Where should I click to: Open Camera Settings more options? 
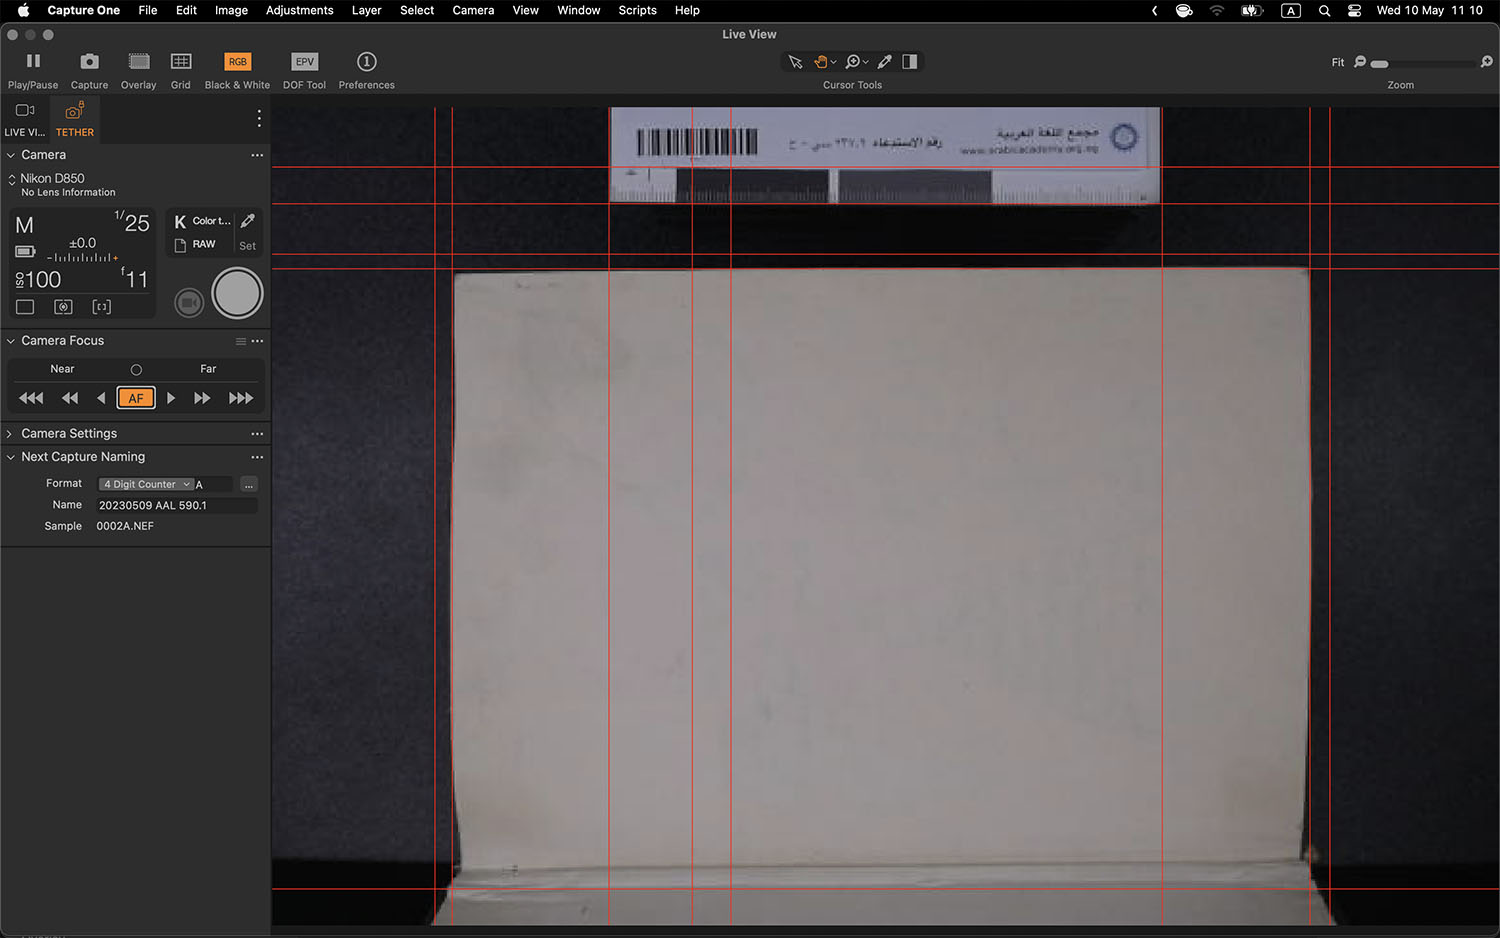pyautogui.click(x=257, y=434)
